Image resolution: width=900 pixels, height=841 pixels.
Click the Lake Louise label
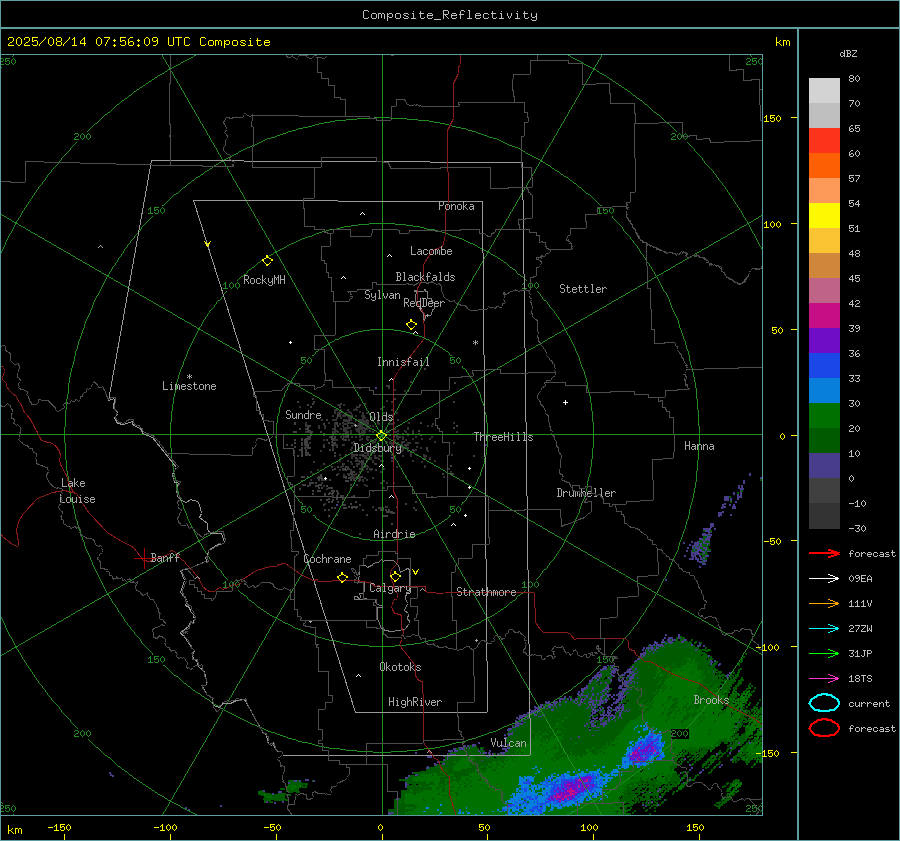[x=77, y=491]
